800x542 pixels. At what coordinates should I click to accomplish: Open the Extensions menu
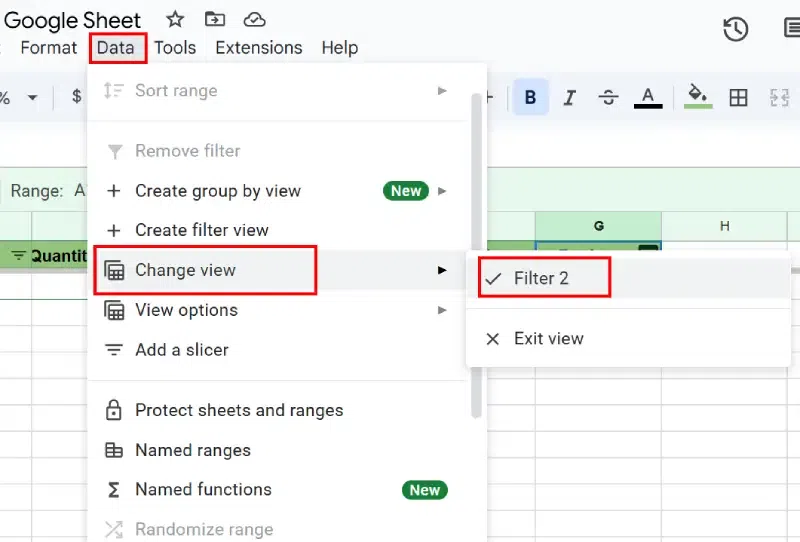pos(258,47)
